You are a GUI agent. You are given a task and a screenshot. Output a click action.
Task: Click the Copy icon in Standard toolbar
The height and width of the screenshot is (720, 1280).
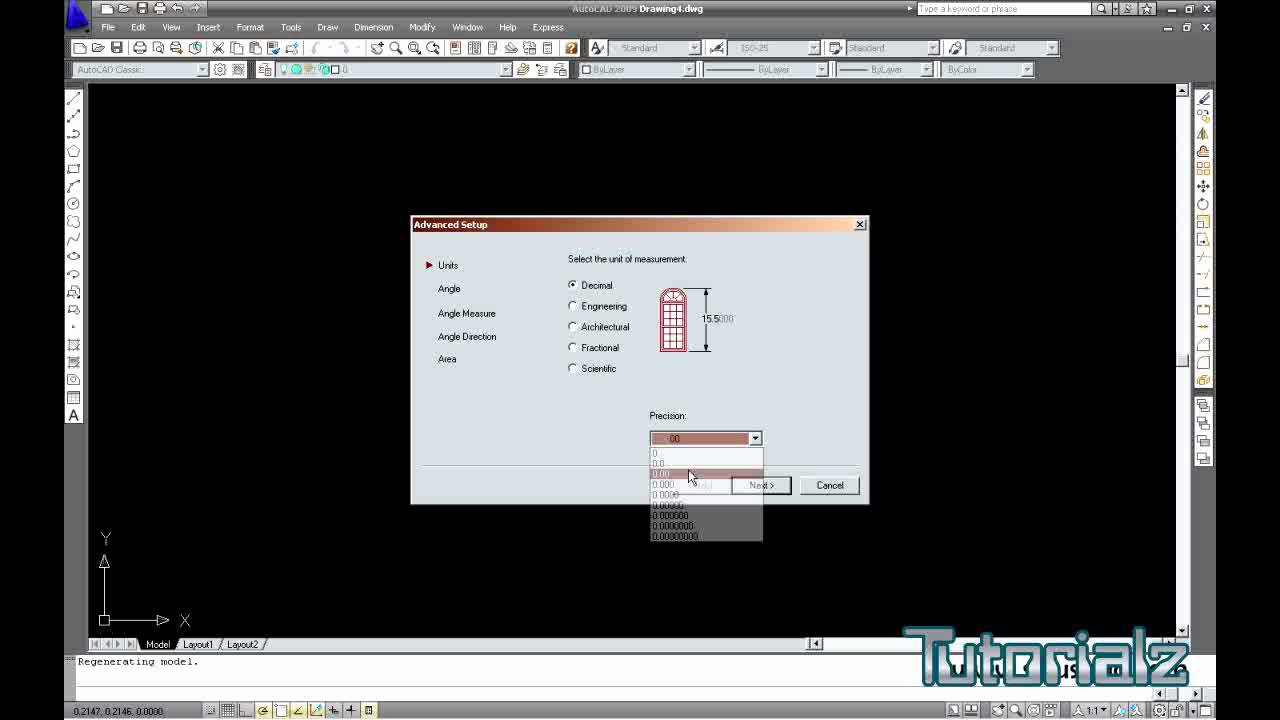[x=236, y=48]
